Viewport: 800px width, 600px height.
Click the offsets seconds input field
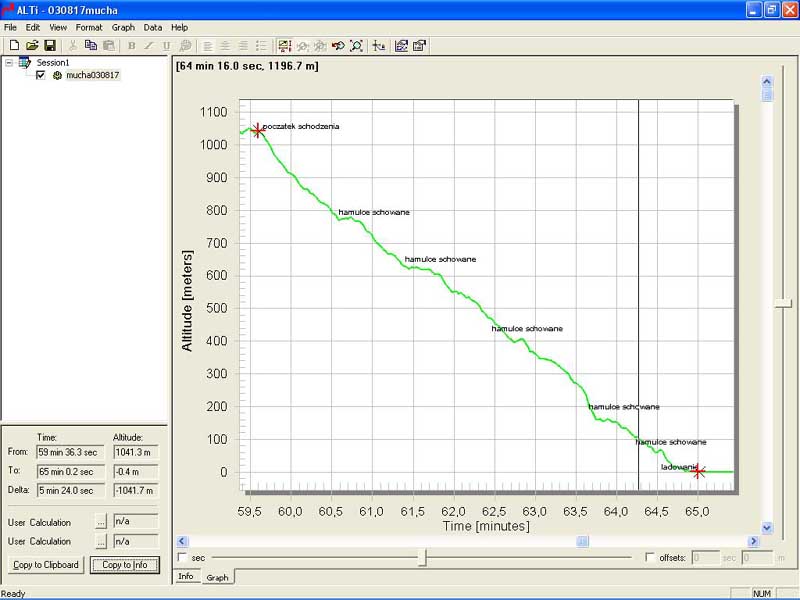pos(704,557)
